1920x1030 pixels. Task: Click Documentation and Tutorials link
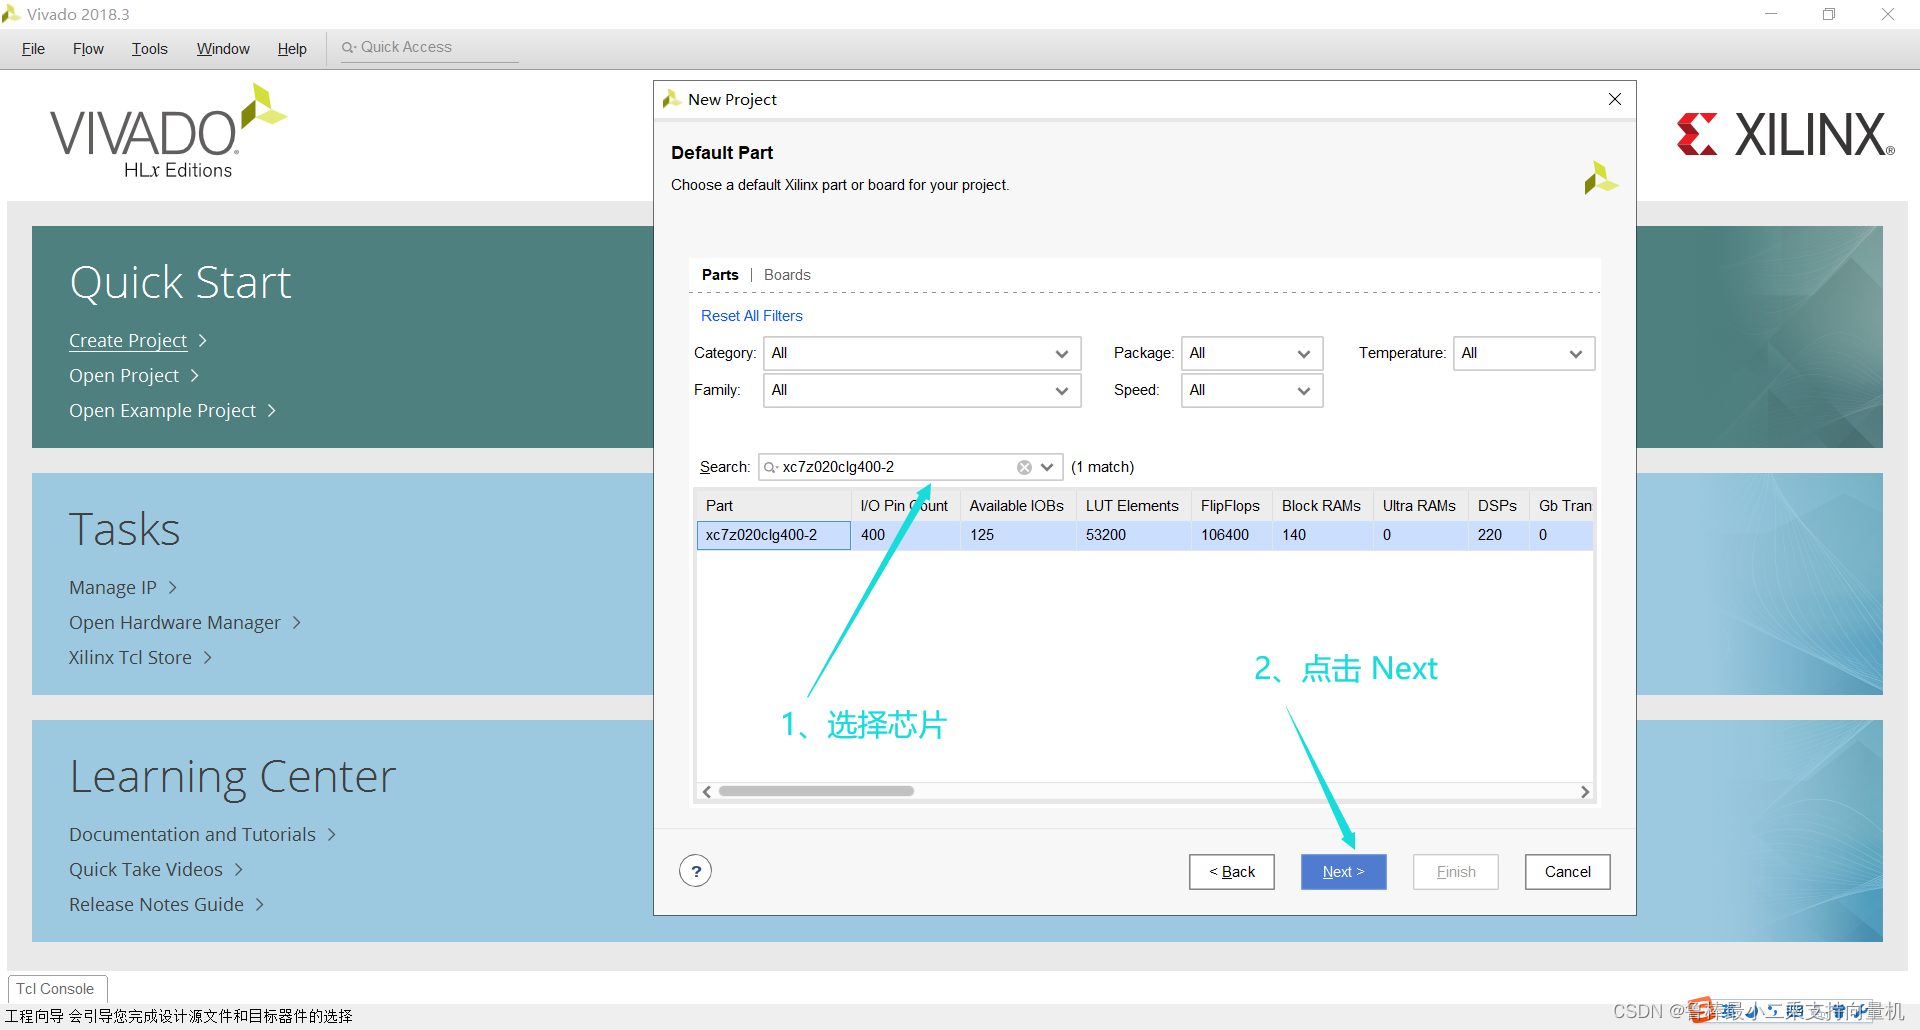pyautogui.click(x=192, y=835)
